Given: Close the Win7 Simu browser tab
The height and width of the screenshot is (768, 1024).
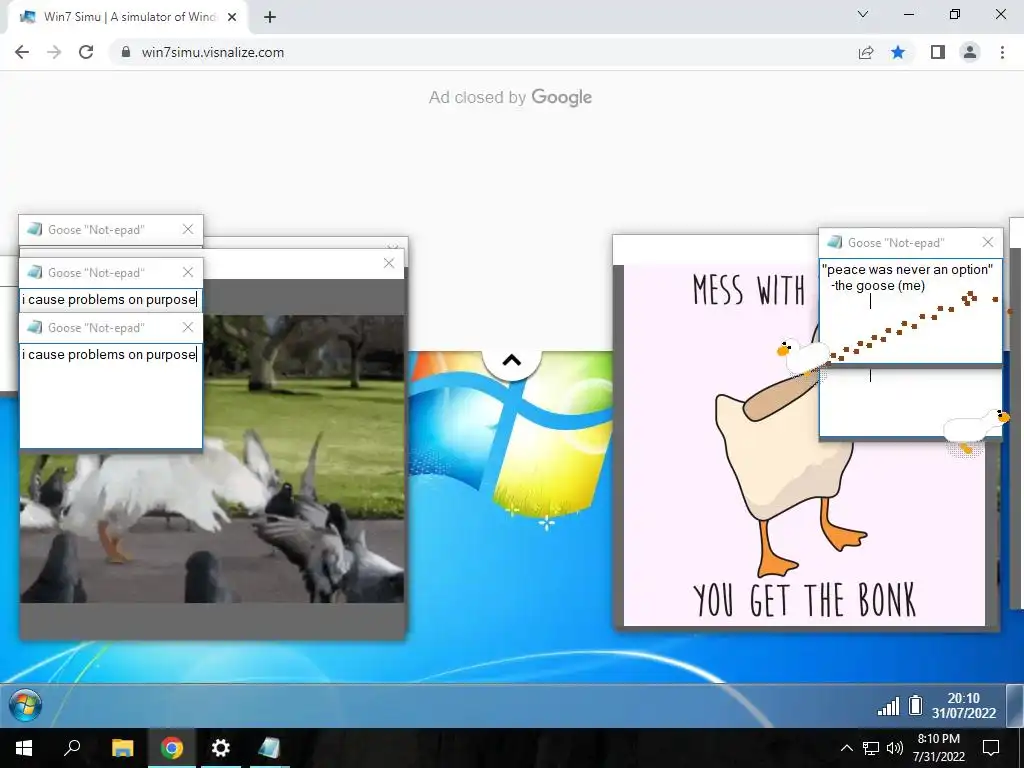Looking at the screenshot, I should tap(232, 17).
